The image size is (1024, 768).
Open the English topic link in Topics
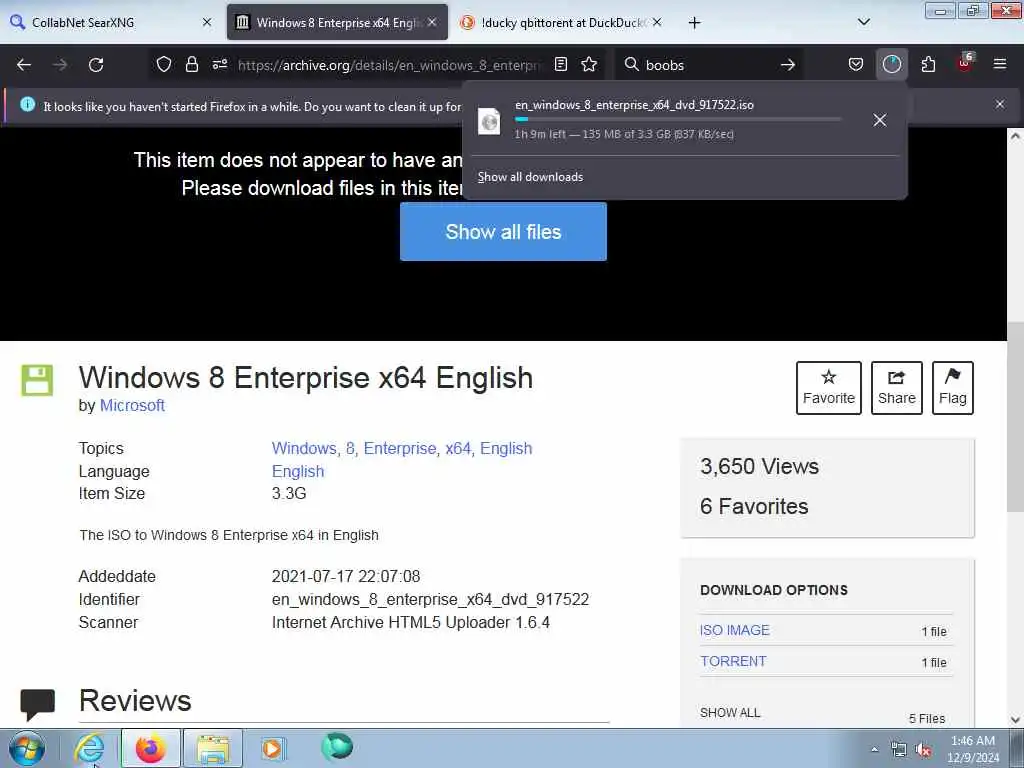tap(506, 449)
